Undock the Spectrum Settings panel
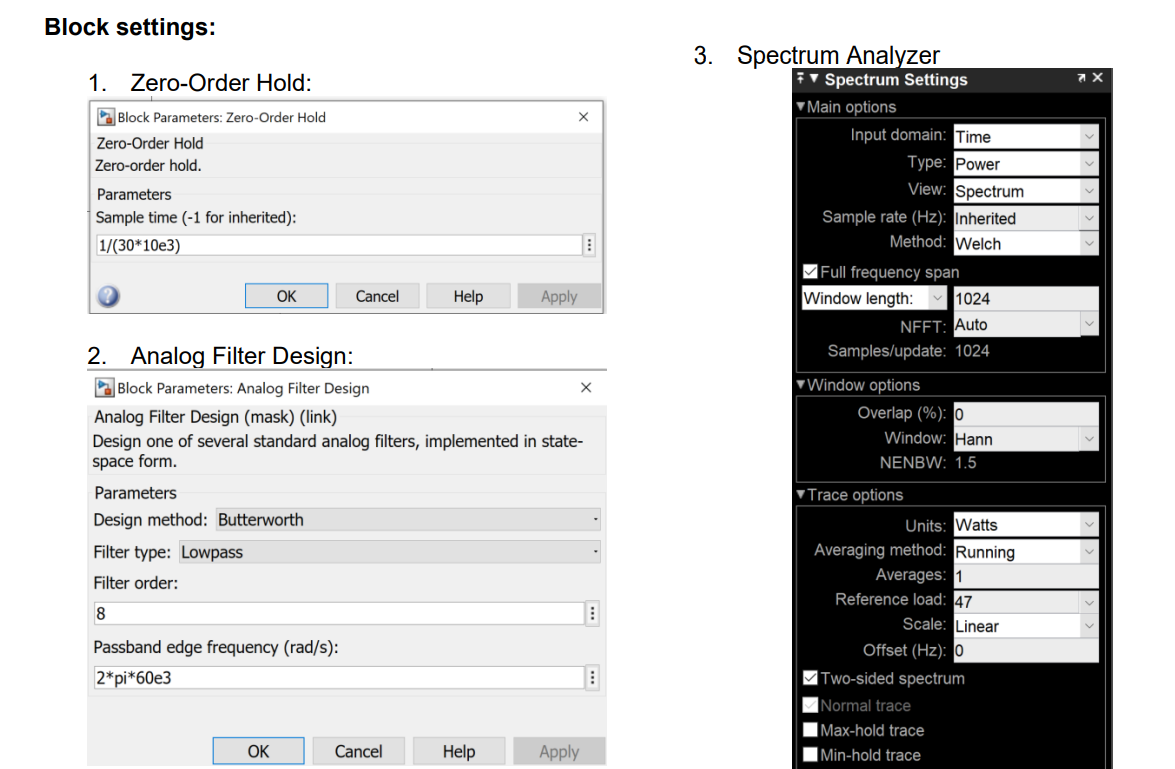The width and height of the screenshot is (1175, 769). [1081, 77]
